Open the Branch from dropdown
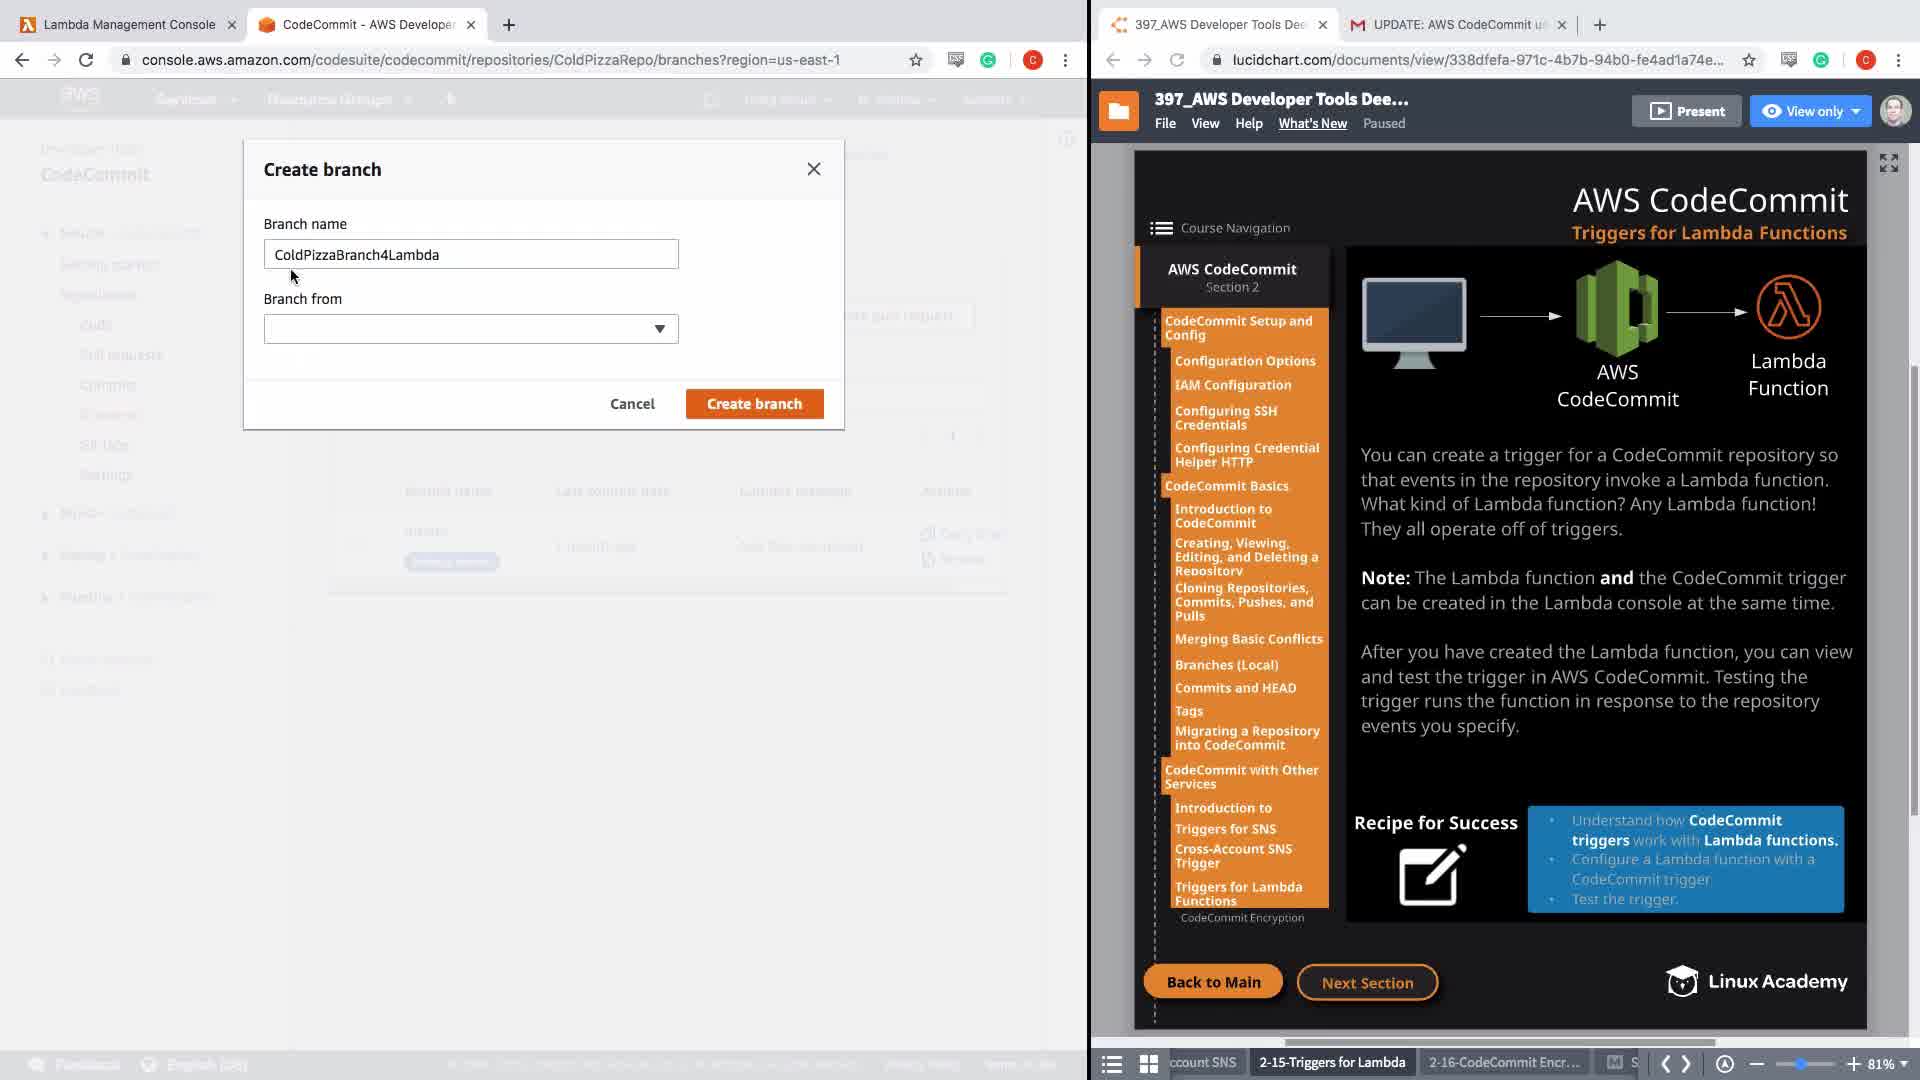Image resolution: width=1920 pixels, height=1080 pixels. click(471, 329)
